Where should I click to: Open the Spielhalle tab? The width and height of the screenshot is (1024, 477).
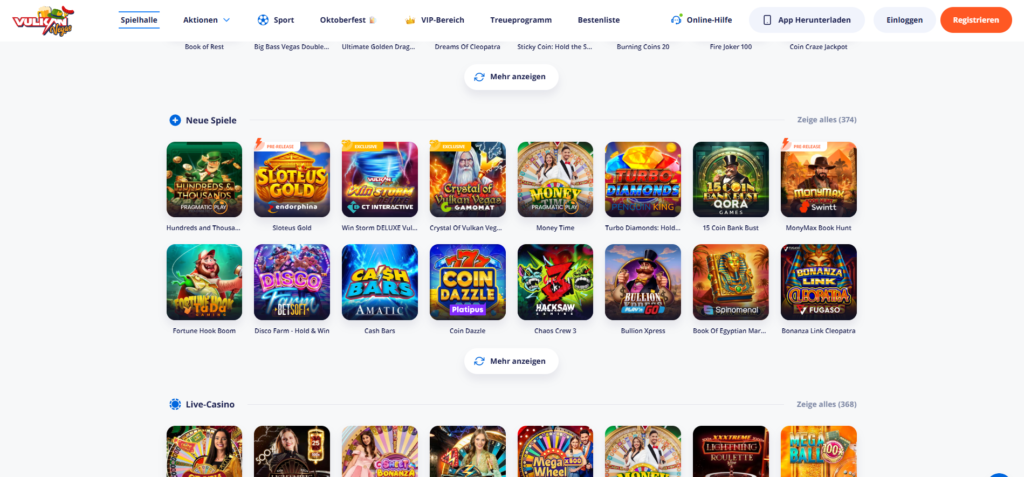click(139, 20)
